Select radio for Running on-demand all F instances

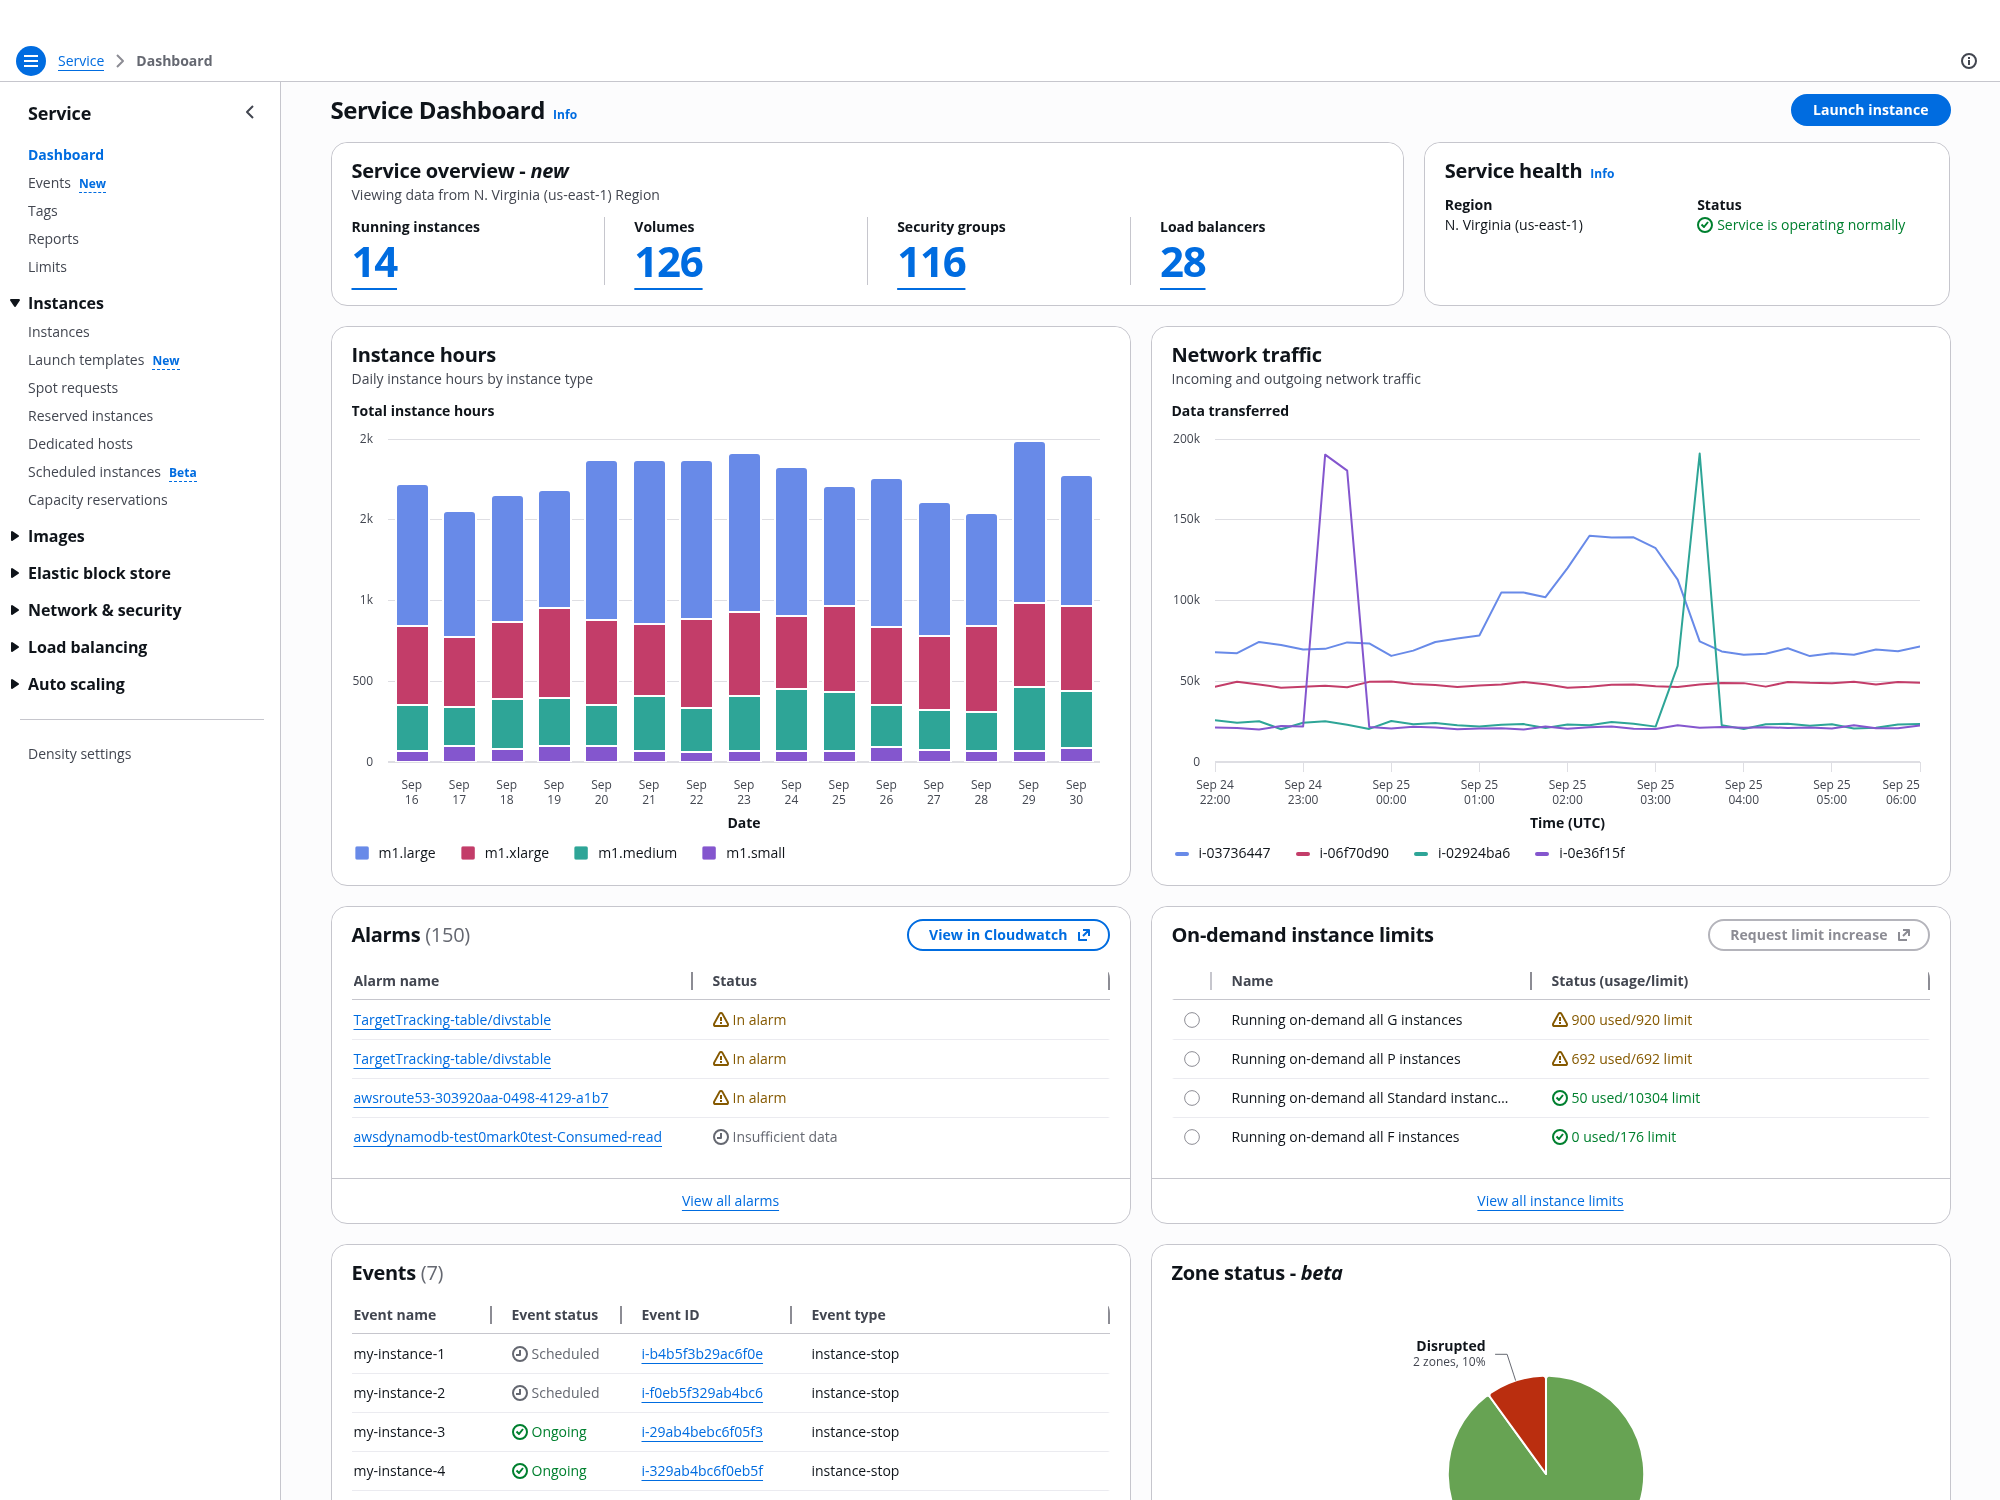point(1191,1137)
